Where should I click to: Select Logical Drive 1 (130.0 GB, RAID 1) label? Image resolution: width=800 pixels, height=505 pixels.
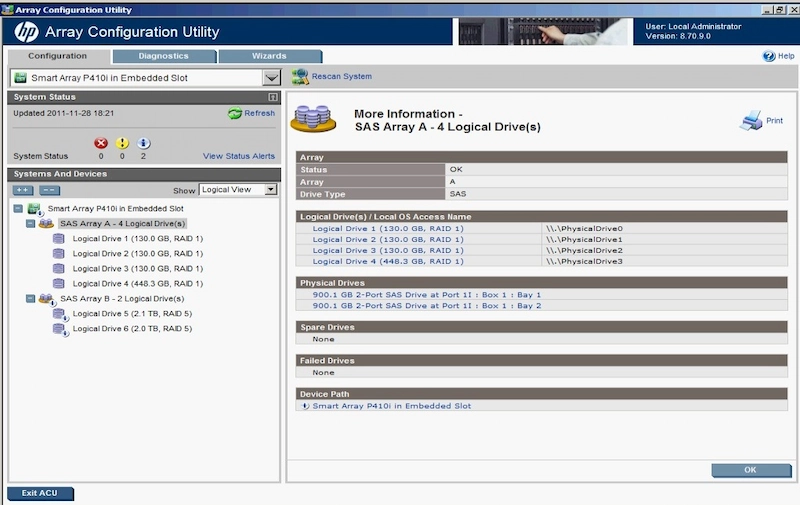pos(138,239)
